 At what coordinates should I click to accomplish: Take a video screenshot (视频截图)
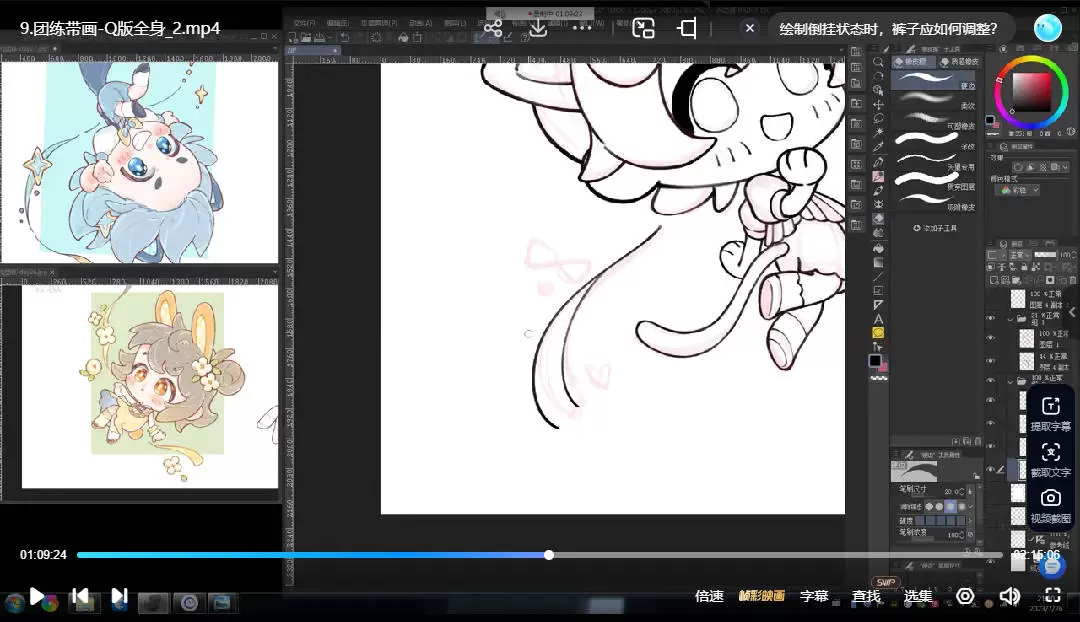(1050, 505)
